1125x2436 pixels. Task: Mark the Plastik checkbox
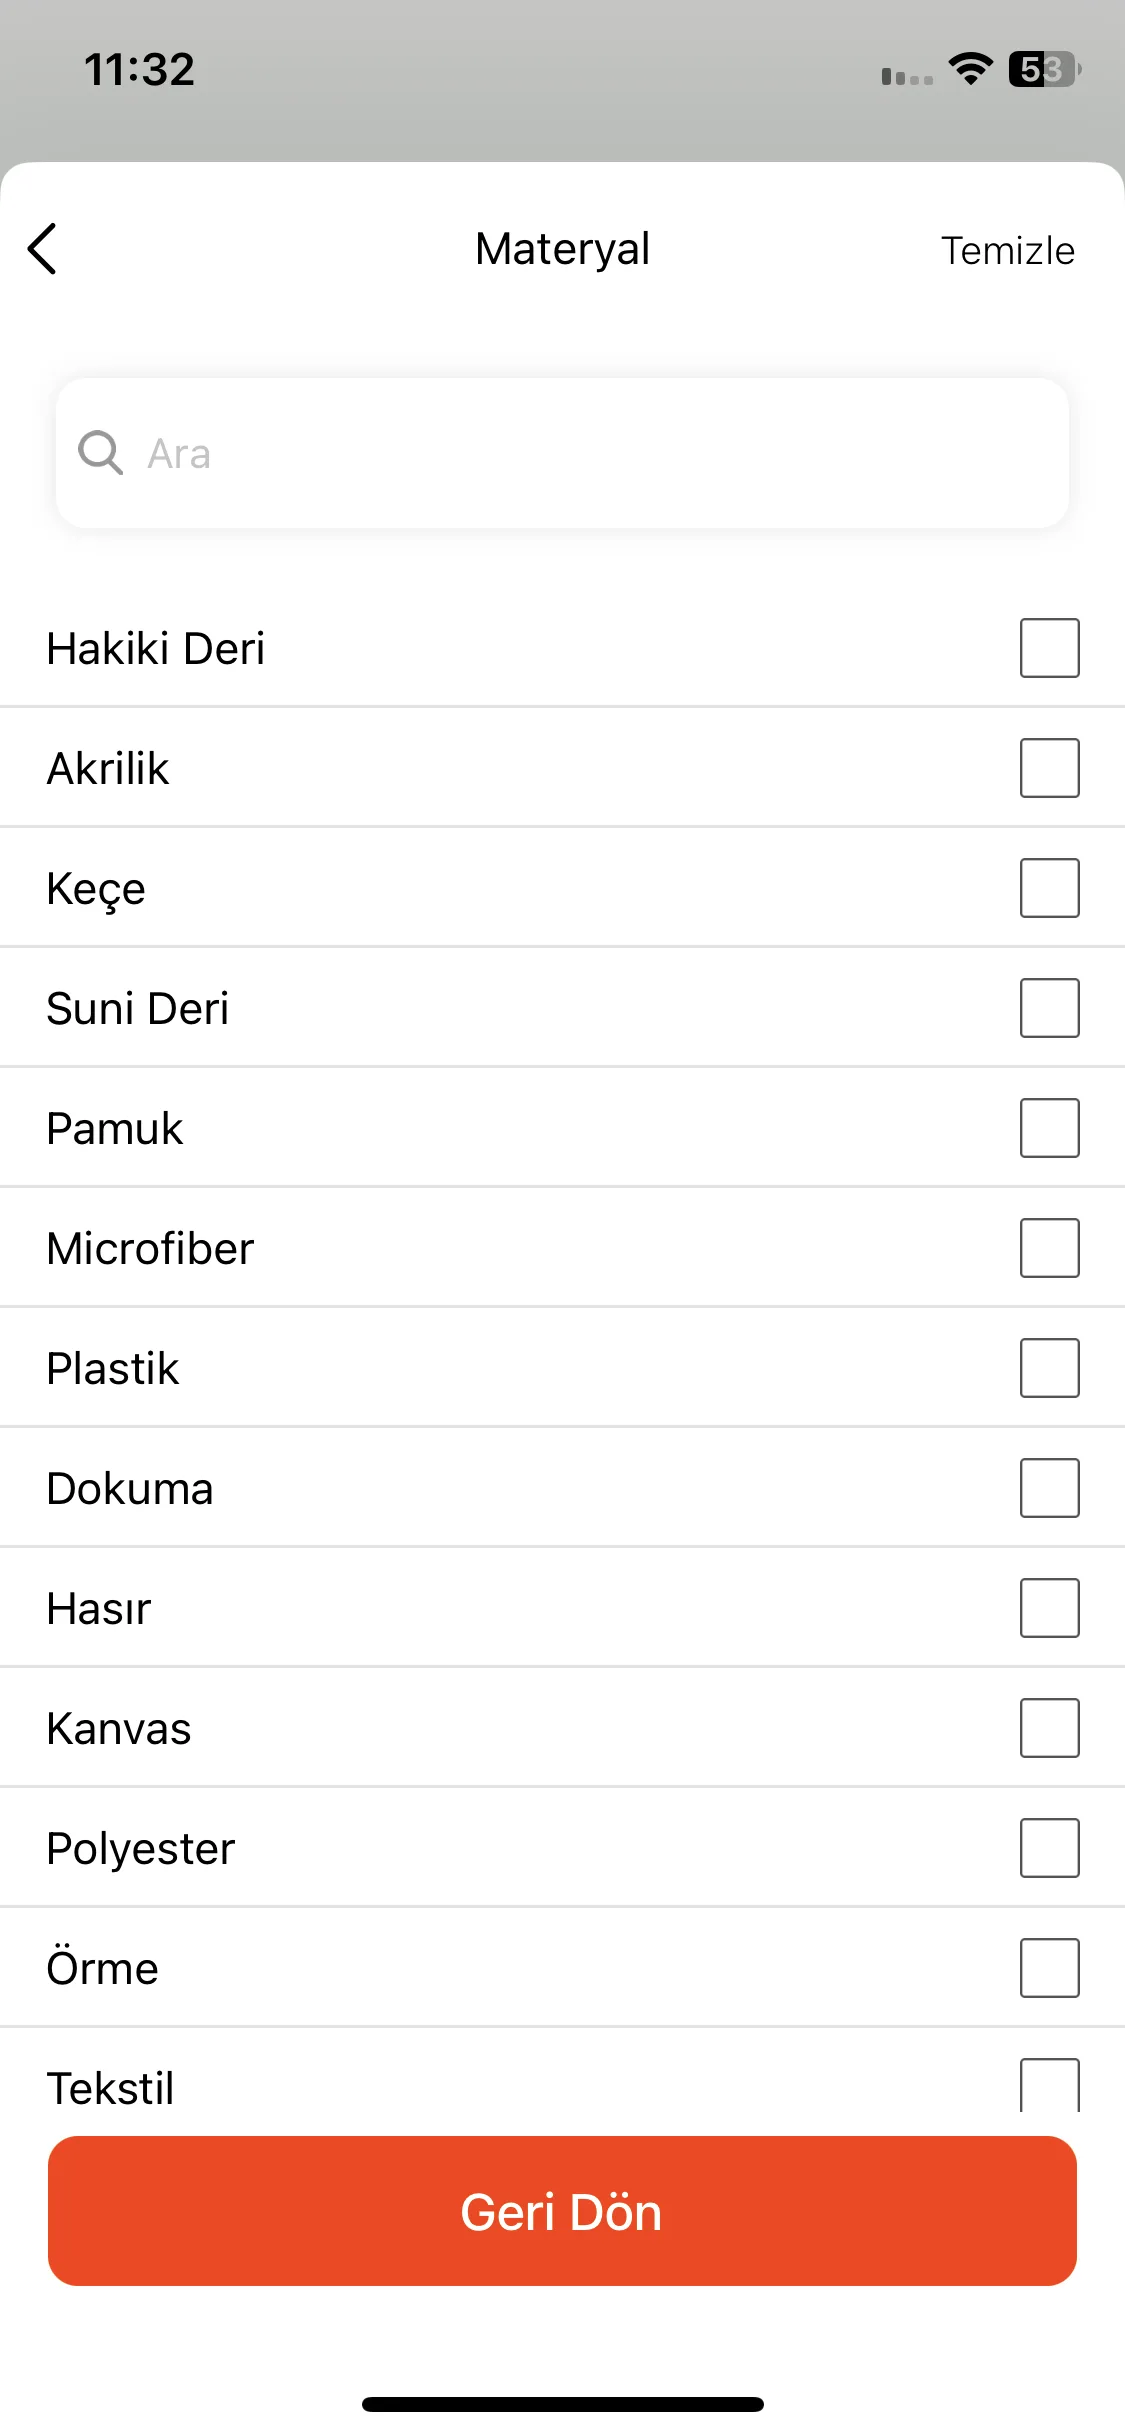[x=1049, y=1368]
